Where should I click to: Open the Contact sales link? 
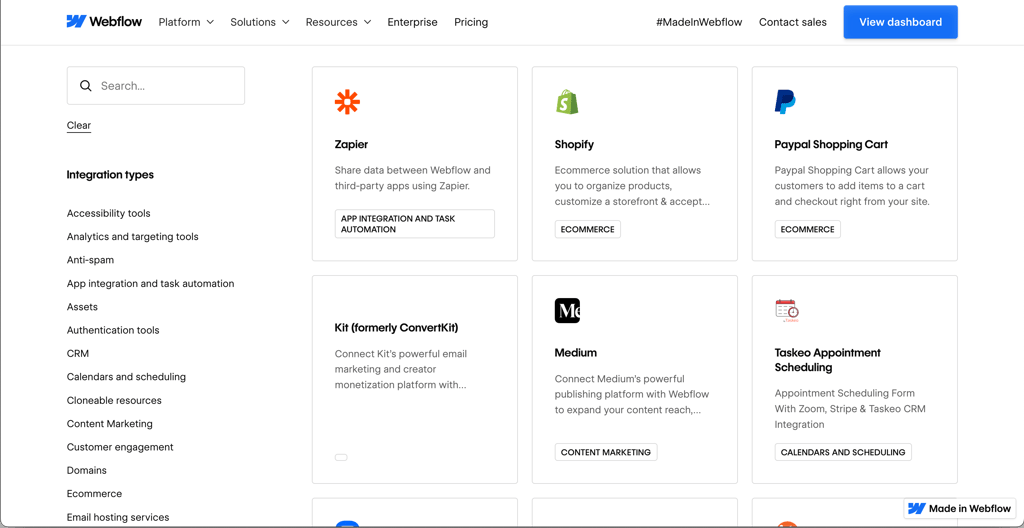[x=793, y=22]
